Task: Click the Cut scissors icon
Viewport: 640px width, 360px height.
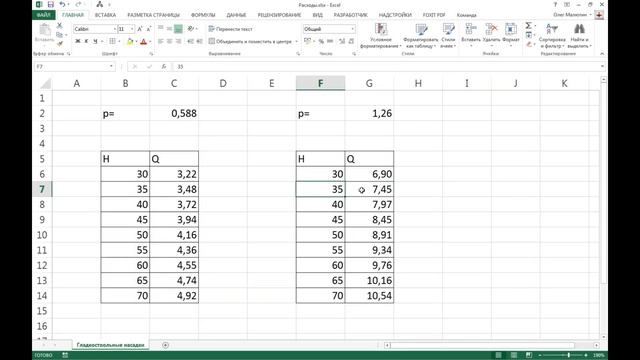Action: click(x=60, y=26)
